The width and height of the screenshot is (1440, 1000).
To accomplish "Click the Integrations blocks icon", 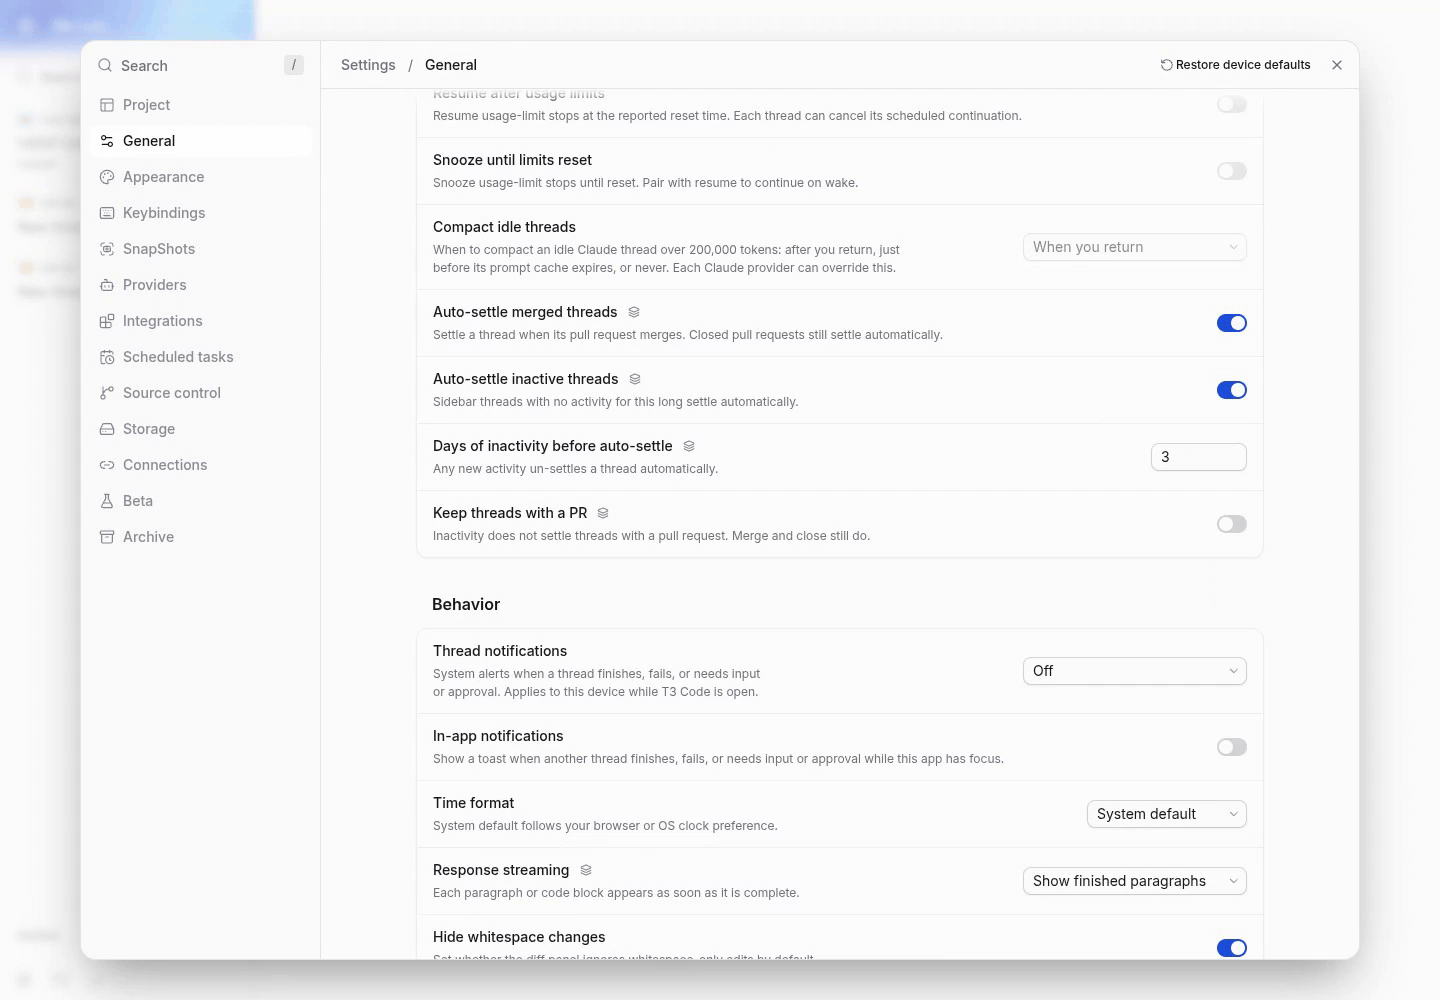I will [107, 321].
